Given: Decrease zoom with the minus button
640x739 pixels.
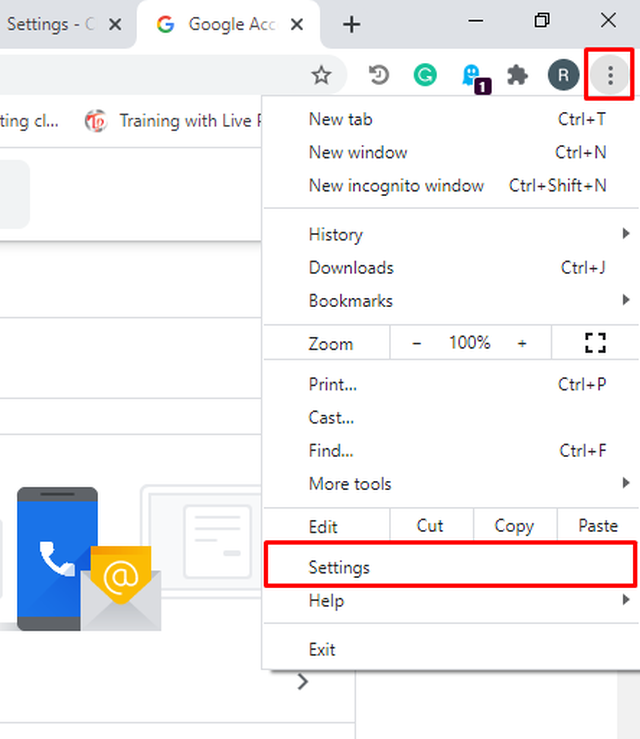Looking at the screenshot, I should coord(416,343).
